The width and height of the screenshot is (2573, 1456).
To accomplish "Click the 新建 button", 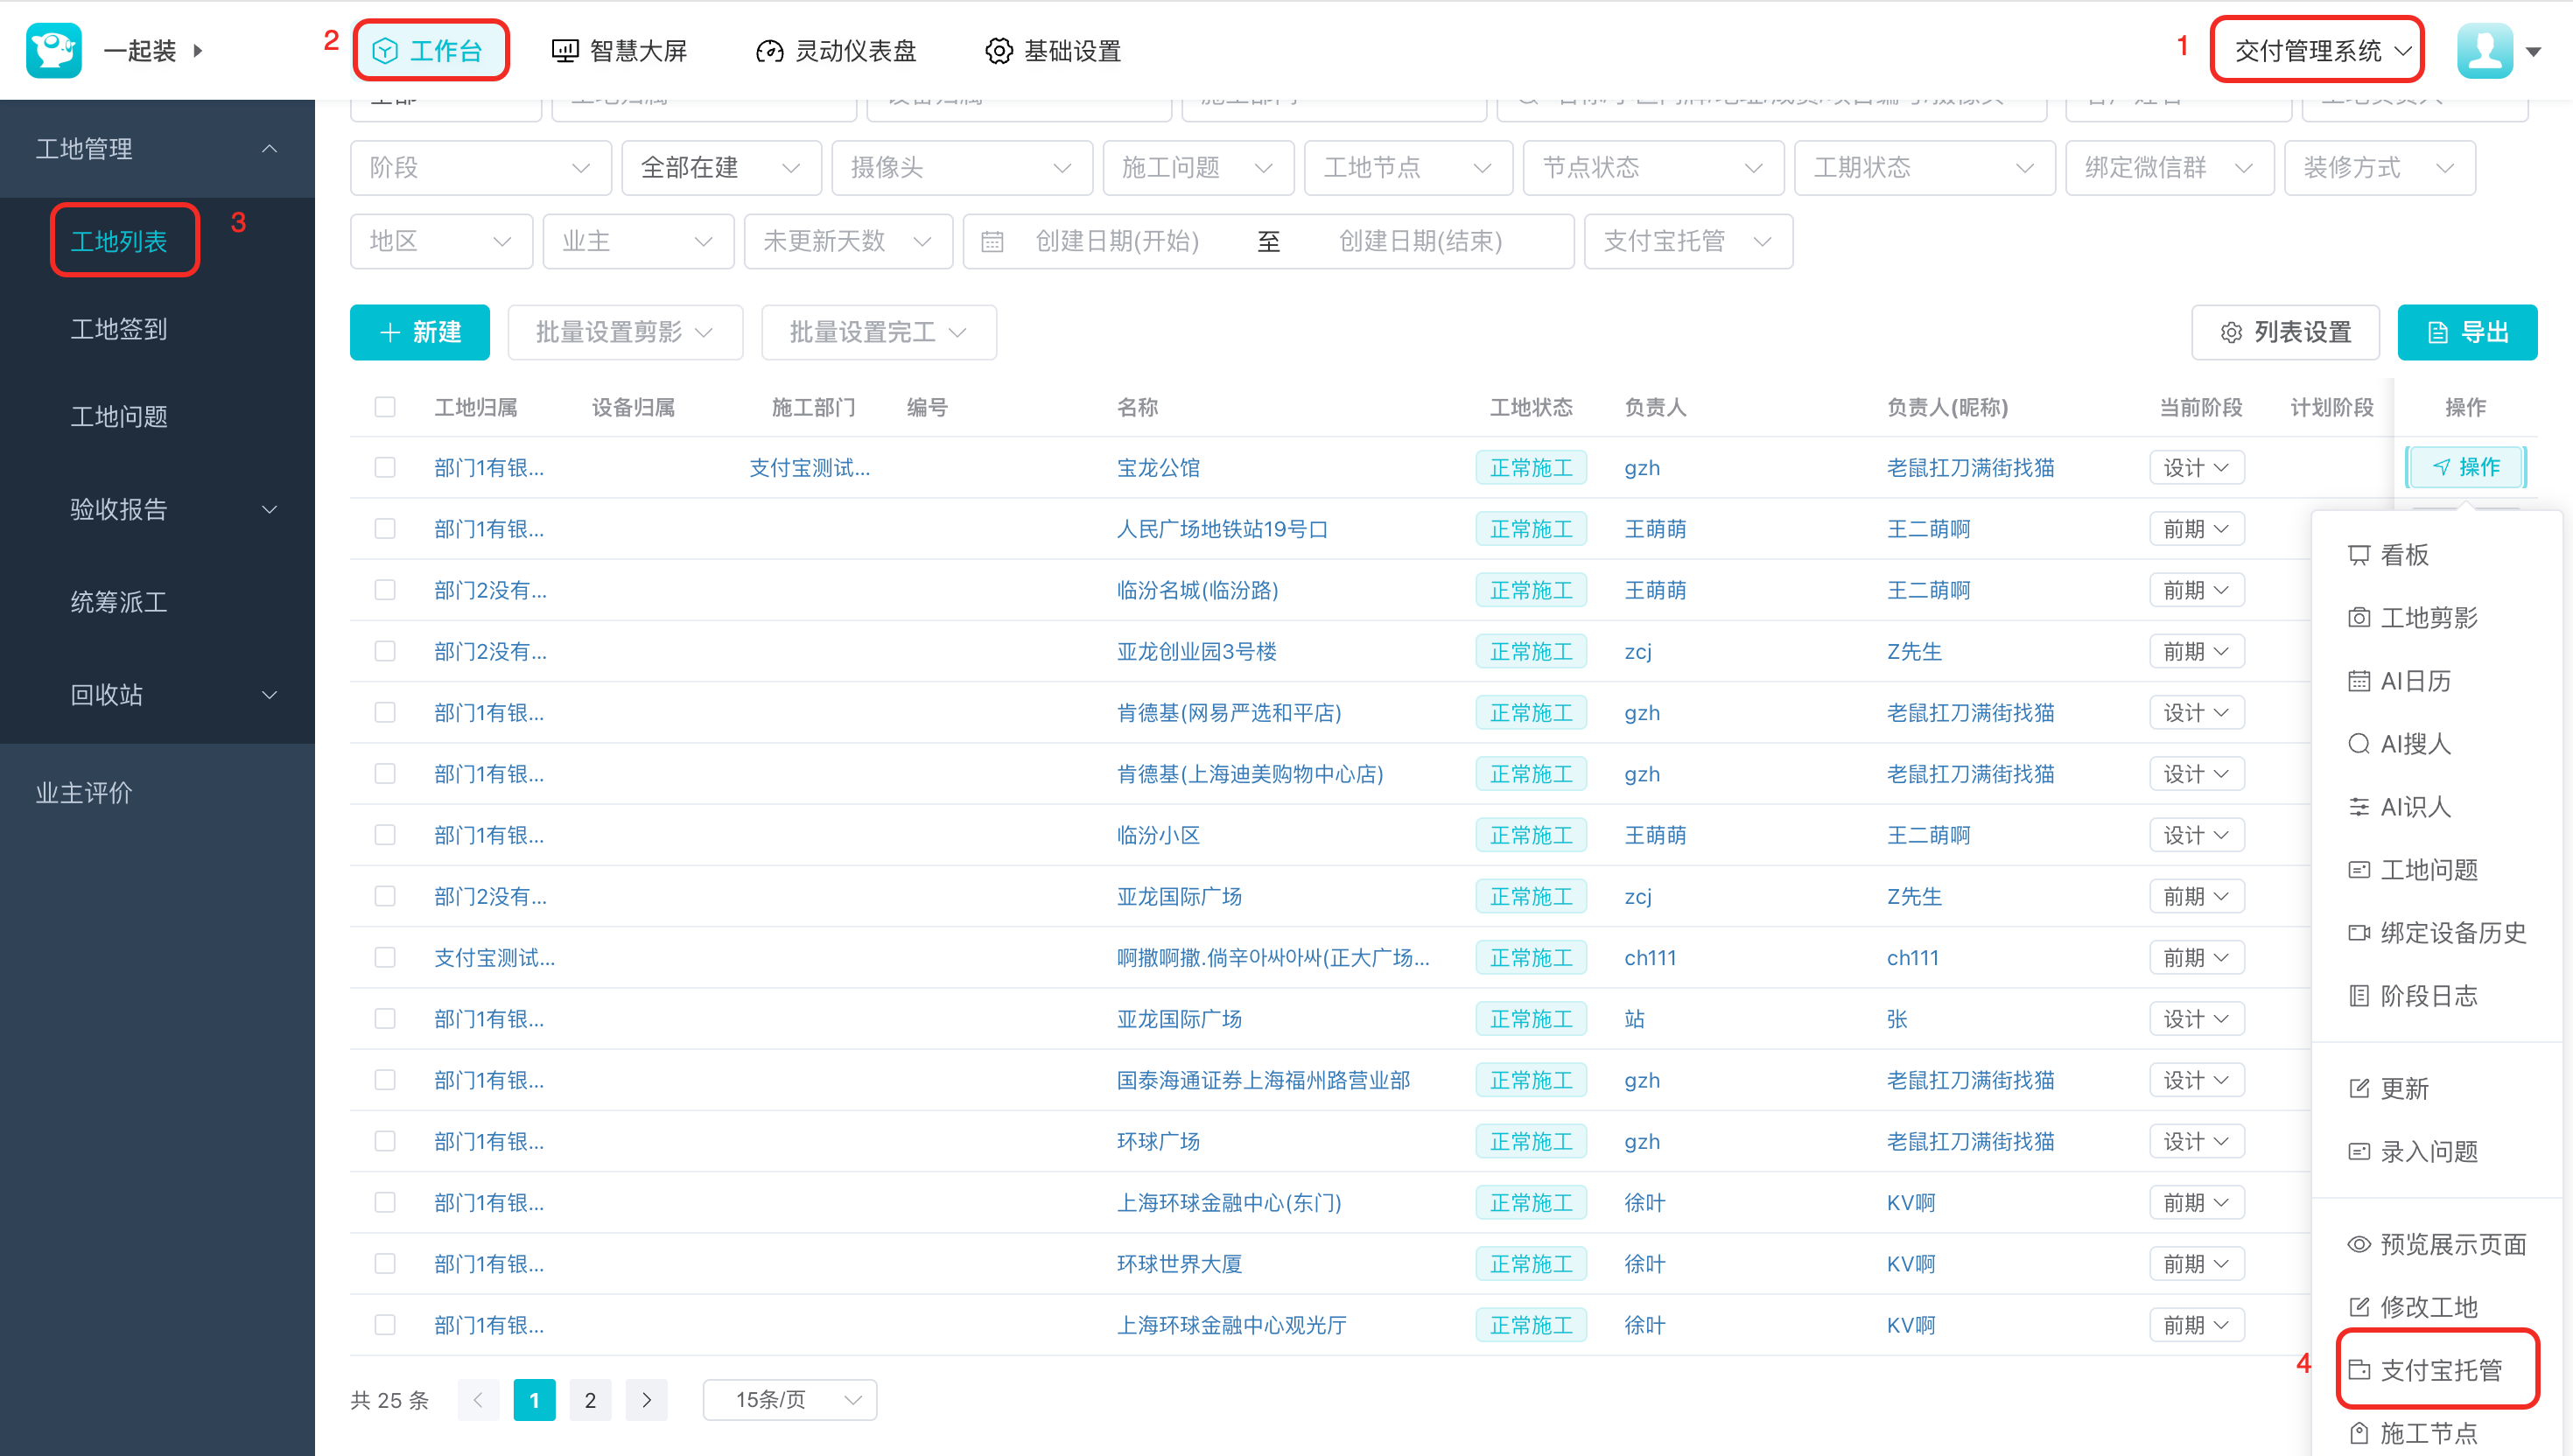I will click(x=420, y=332).
